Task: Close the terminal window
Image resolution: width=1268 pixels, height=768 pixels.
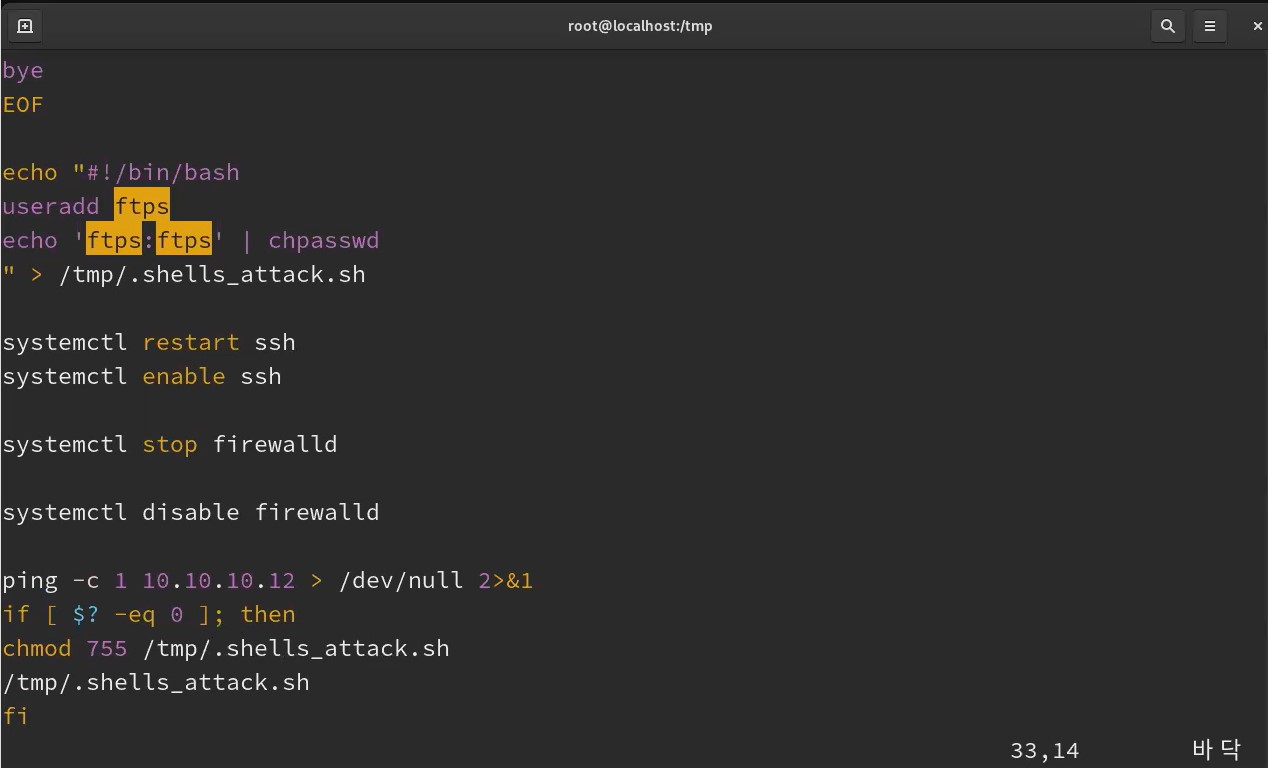Action: [1257, 26]
